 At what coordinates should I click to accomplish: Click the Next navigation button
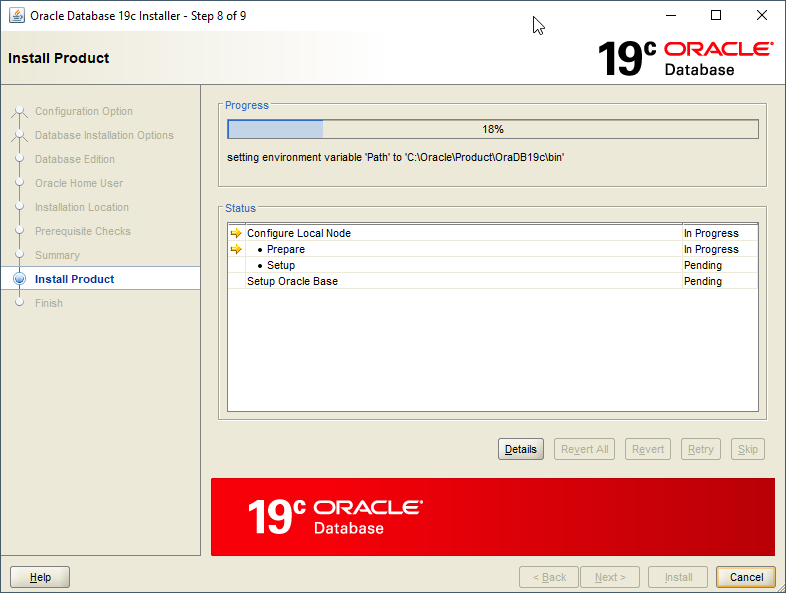[610, 577]
